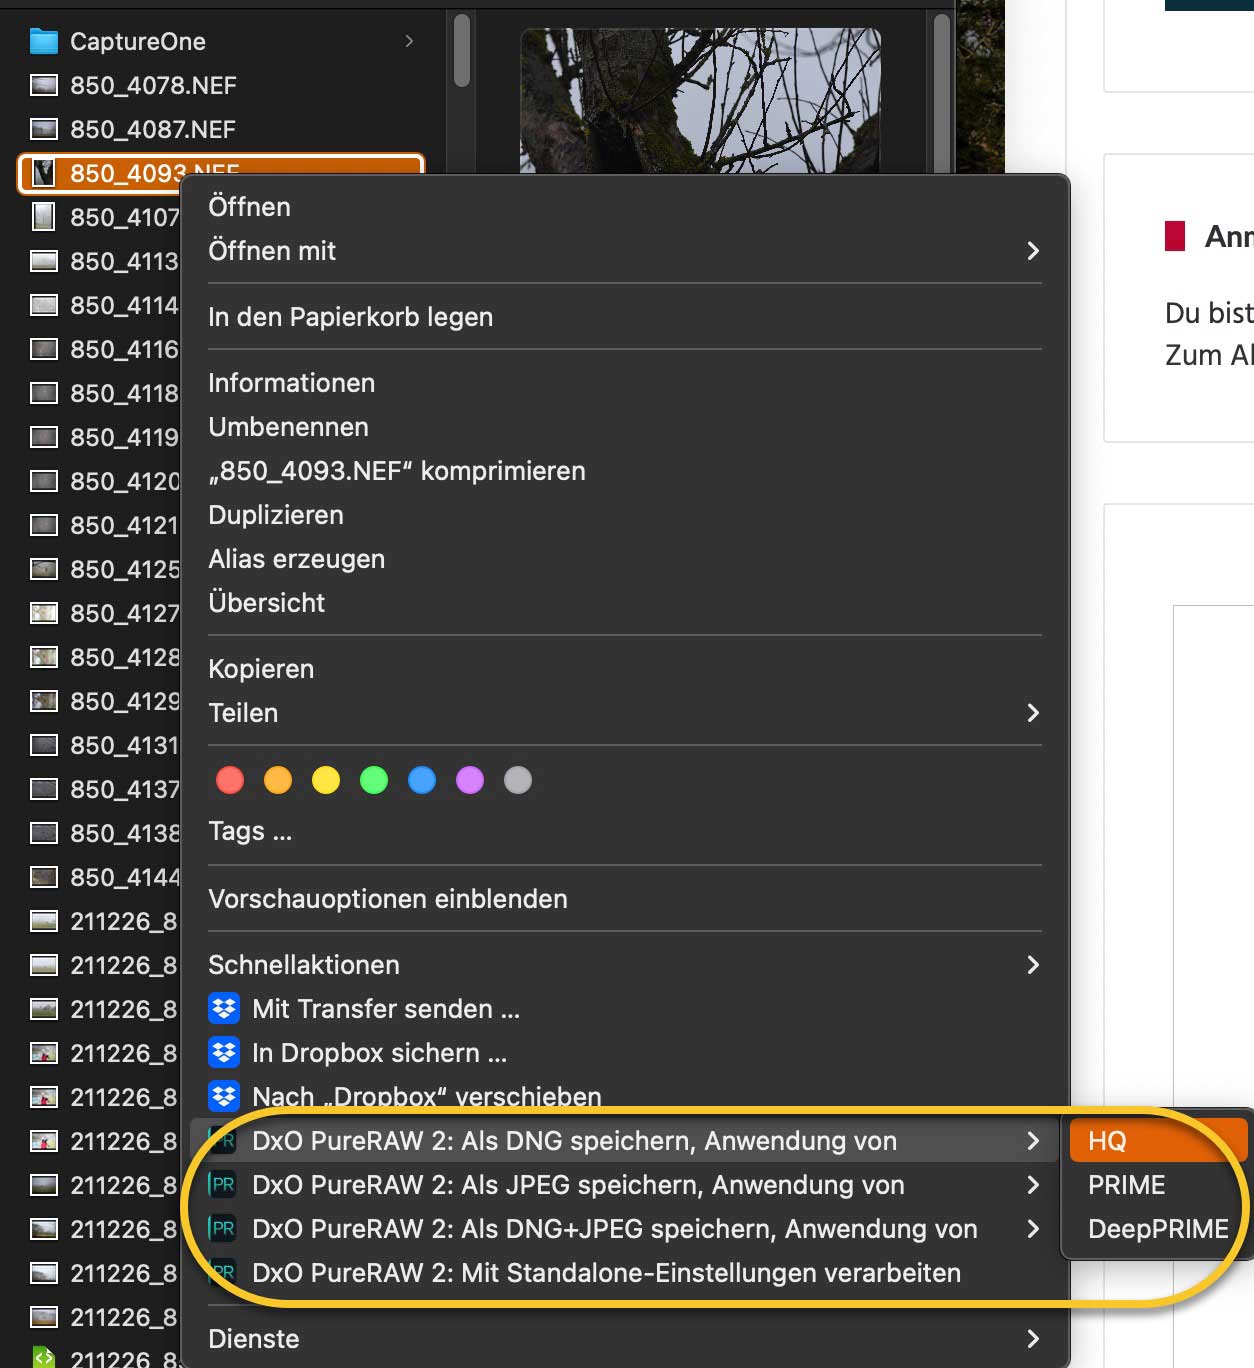The height and width of the screenshot is (1368, 1254).
Task: Click Dropbox icon beside Mit Transfer senden
Action: pyautogui.click(x=224, y=1009)
